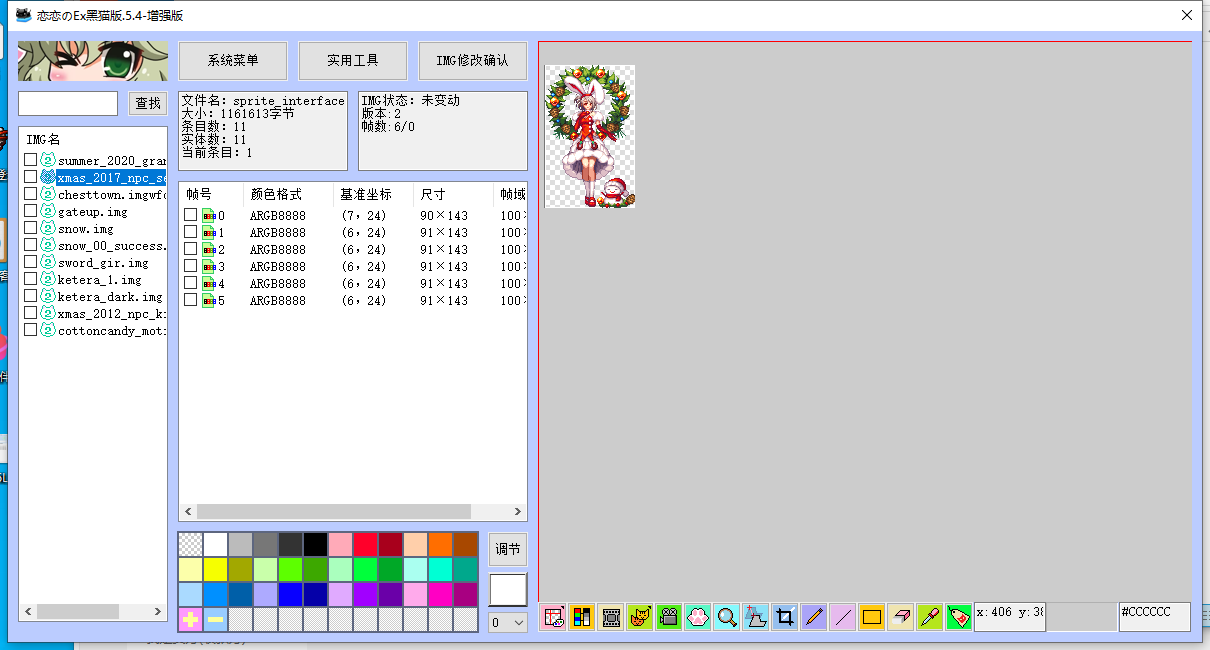The width and height of the screenshot is (1210, 650).
Task: Click the yellow plus add-color button
Action: pos(190,620)
